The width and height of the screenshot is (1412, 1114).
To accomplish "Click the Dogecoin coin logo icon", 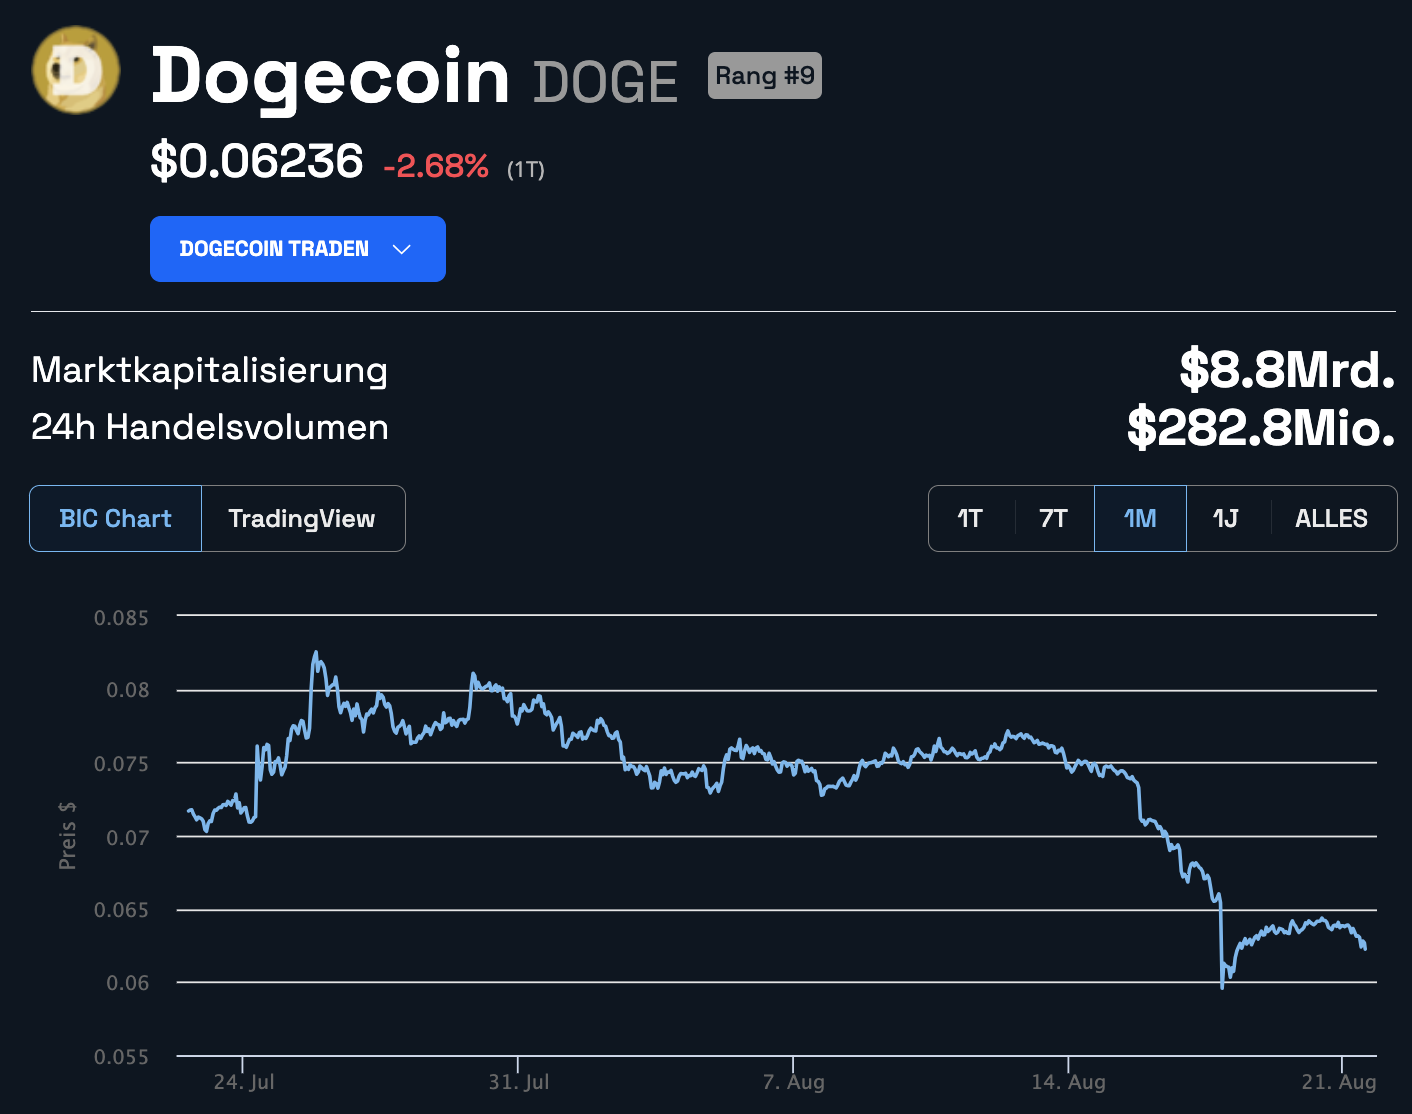I will (x=76, y=70).
